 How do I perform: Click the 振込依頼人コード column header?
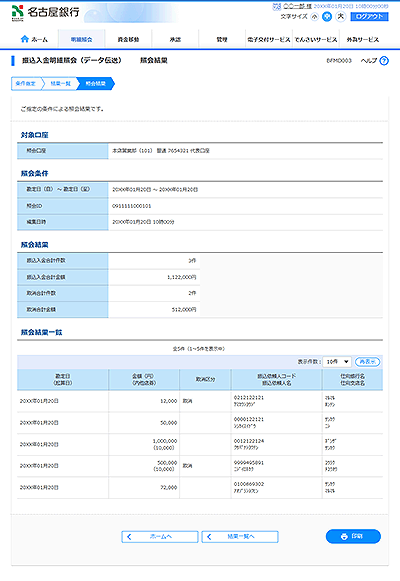tap(277, 379)
